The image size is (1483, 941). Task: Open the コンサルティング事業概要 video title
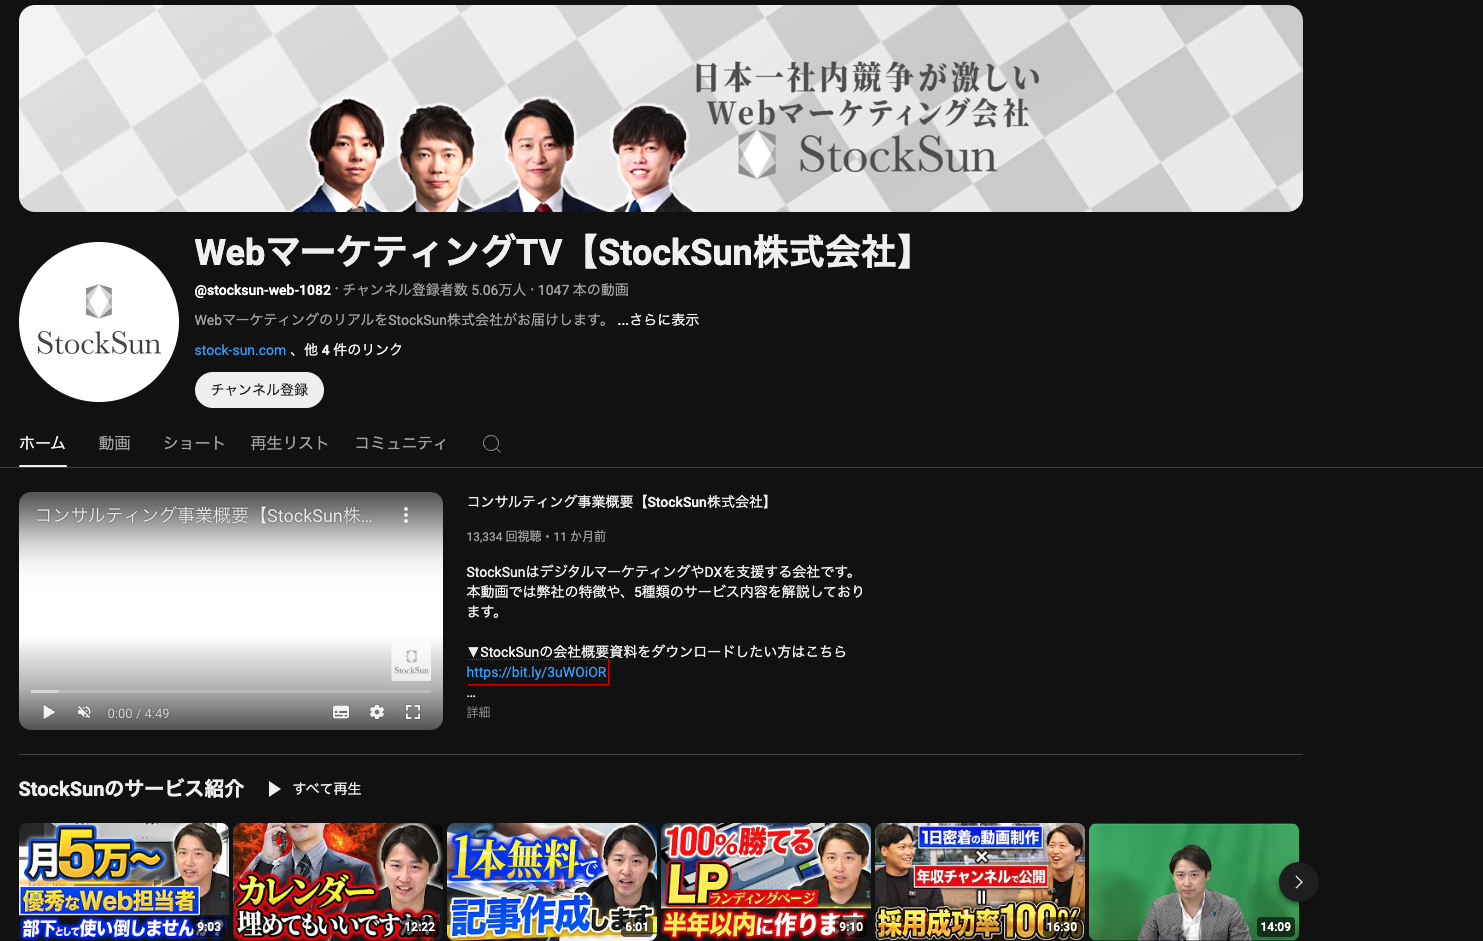click(x=620, y=502)
